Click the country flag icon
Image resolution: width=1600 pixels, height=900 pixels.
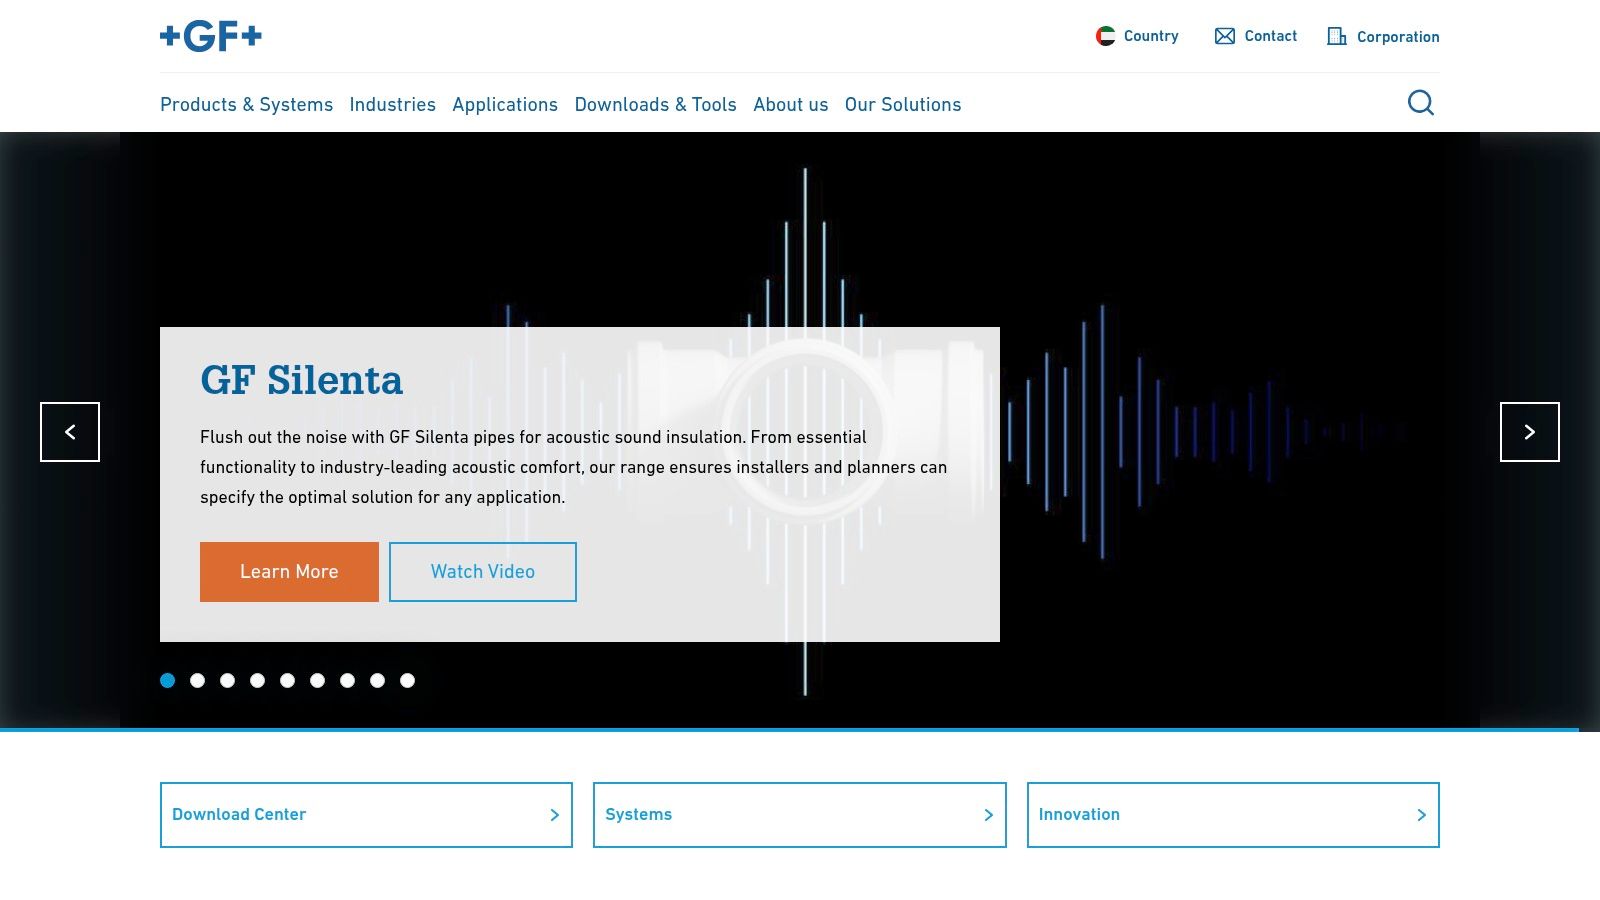pos(1105,37)
